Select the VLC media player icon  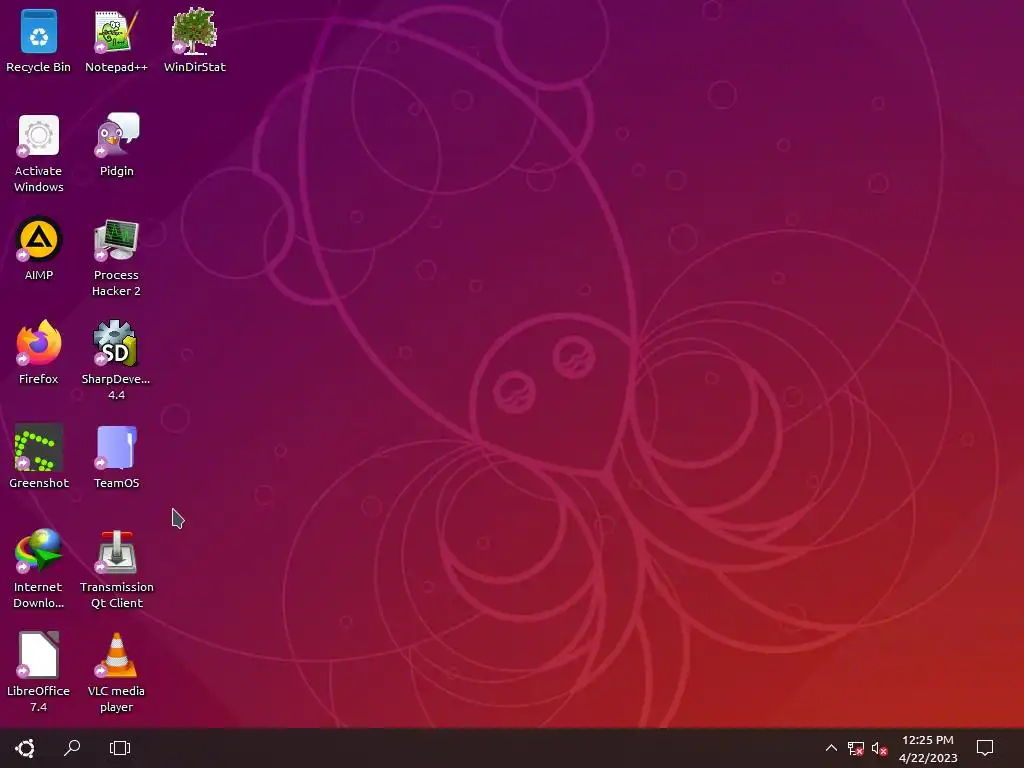(116, 655)
